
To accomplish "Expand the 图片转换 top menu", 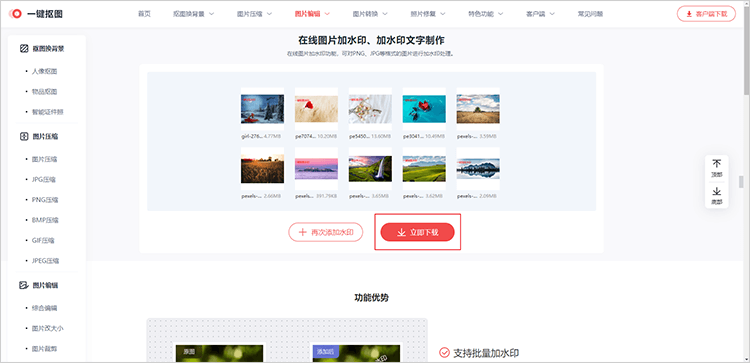I will (x=370, y=14).
